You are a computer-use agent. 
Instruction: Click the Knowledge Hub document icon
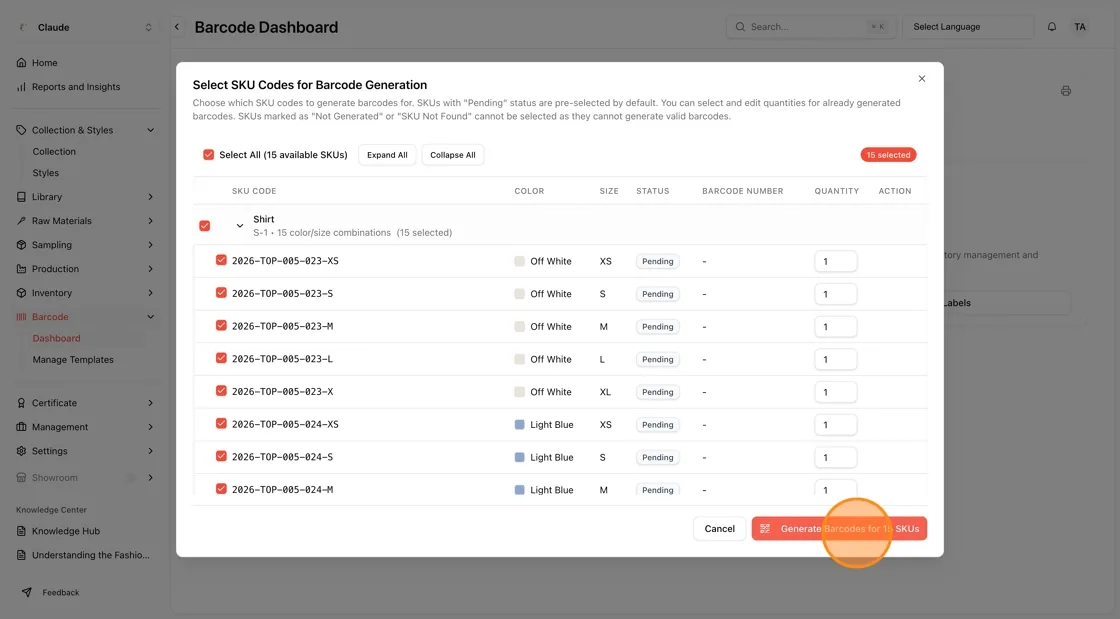coord(21,531)
